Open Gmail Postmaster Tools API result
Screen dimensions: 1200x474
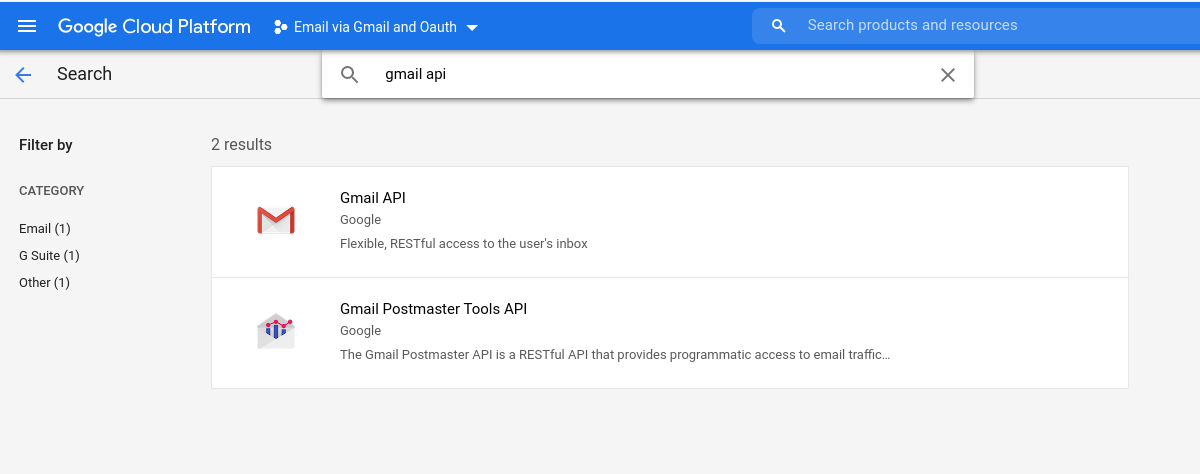point(670,333)
